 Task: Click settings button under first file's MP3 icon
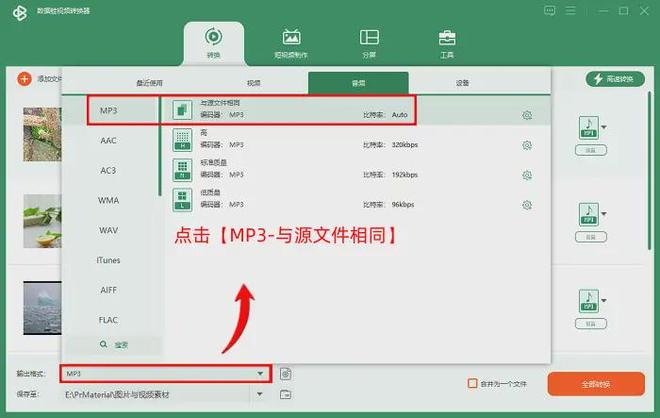click(x=591, y=150)
